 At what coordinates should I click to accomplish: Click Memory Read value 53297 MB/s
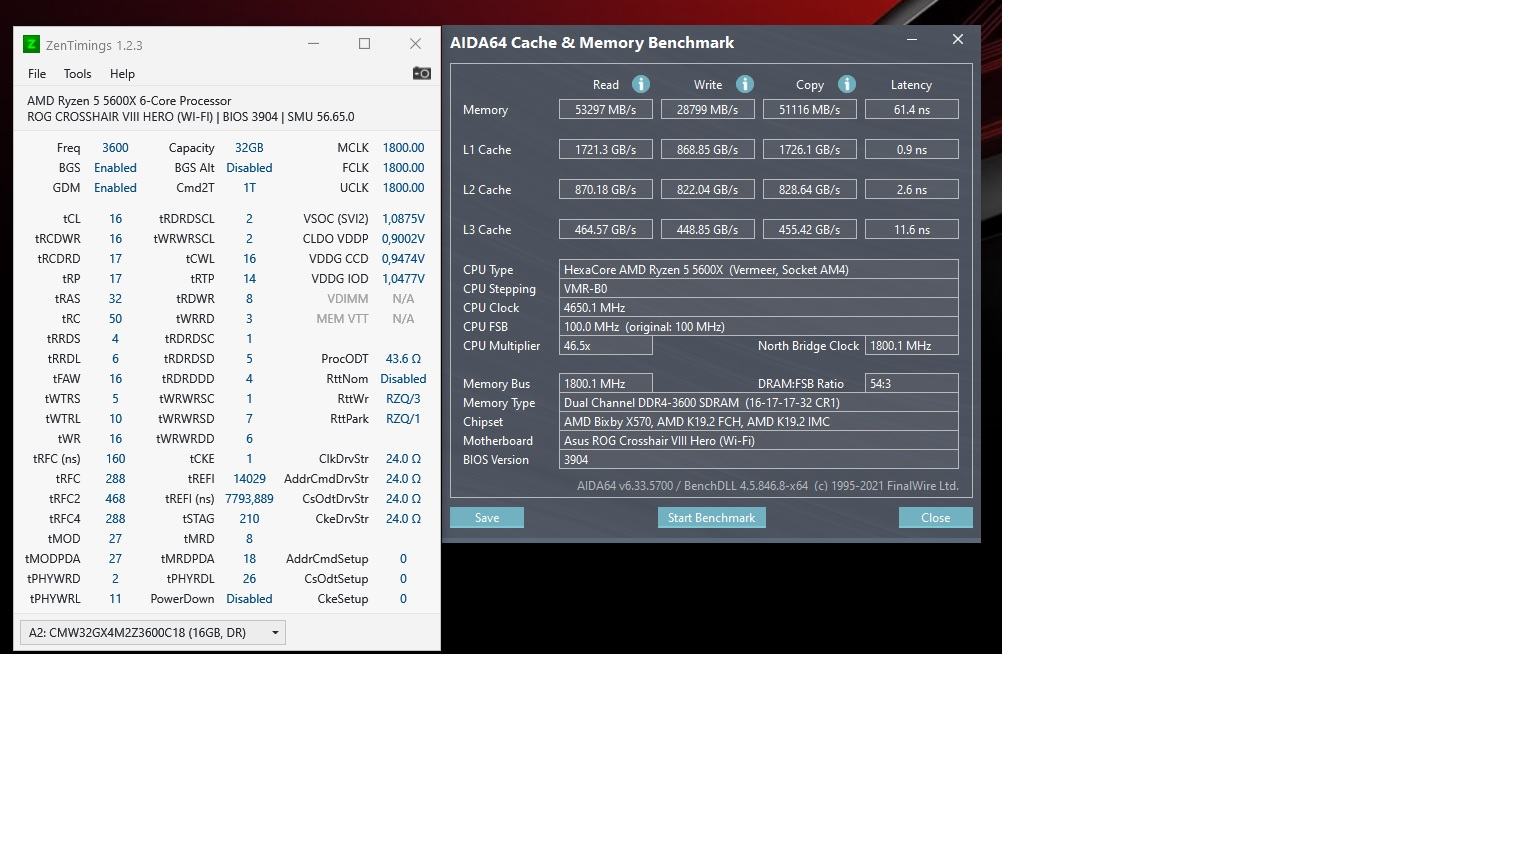tap(606, 109)
